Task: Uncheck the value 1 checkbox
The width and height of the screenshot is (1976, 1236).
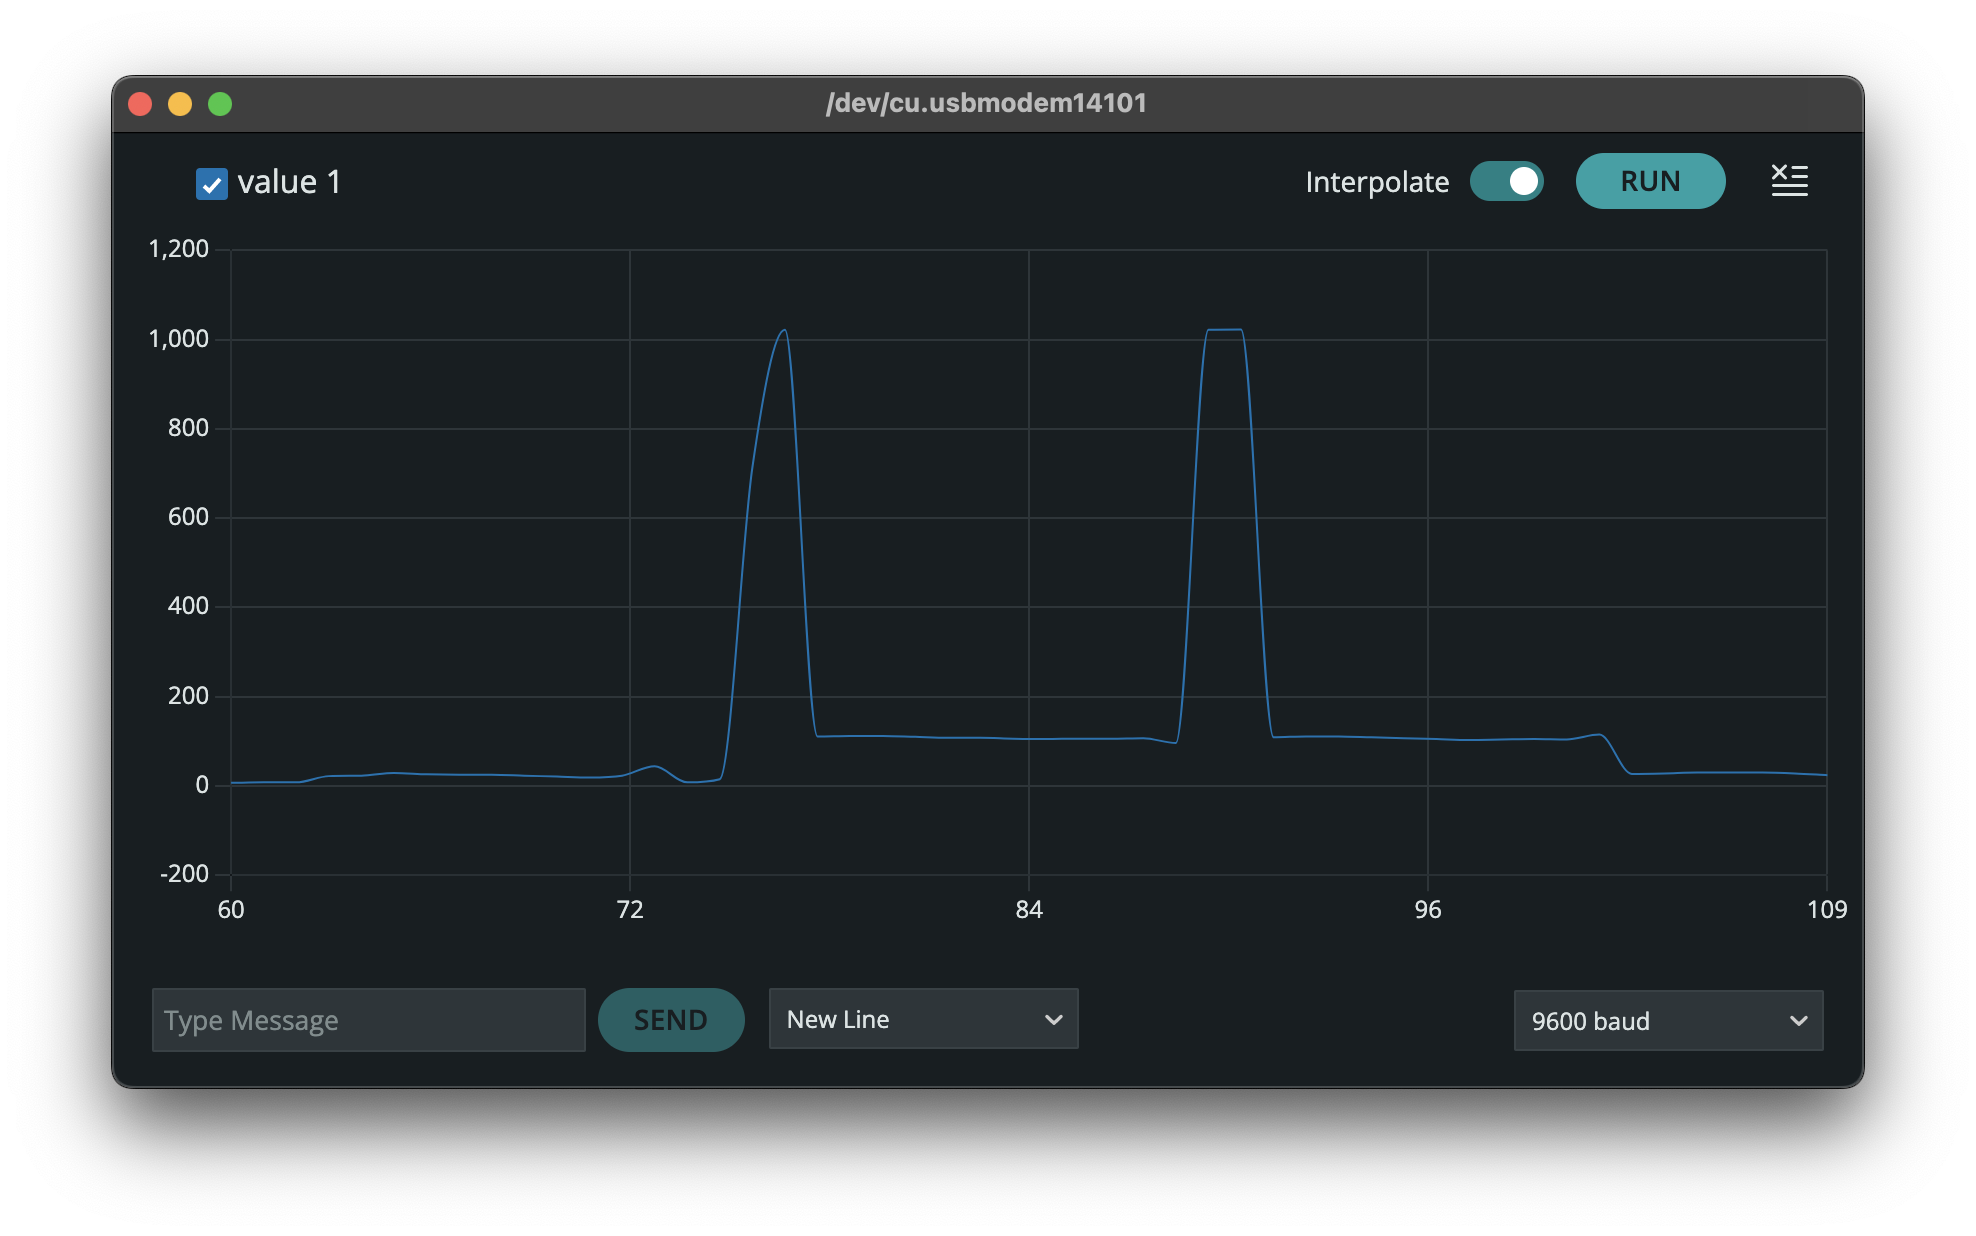Action: click(x=211, y=184)
